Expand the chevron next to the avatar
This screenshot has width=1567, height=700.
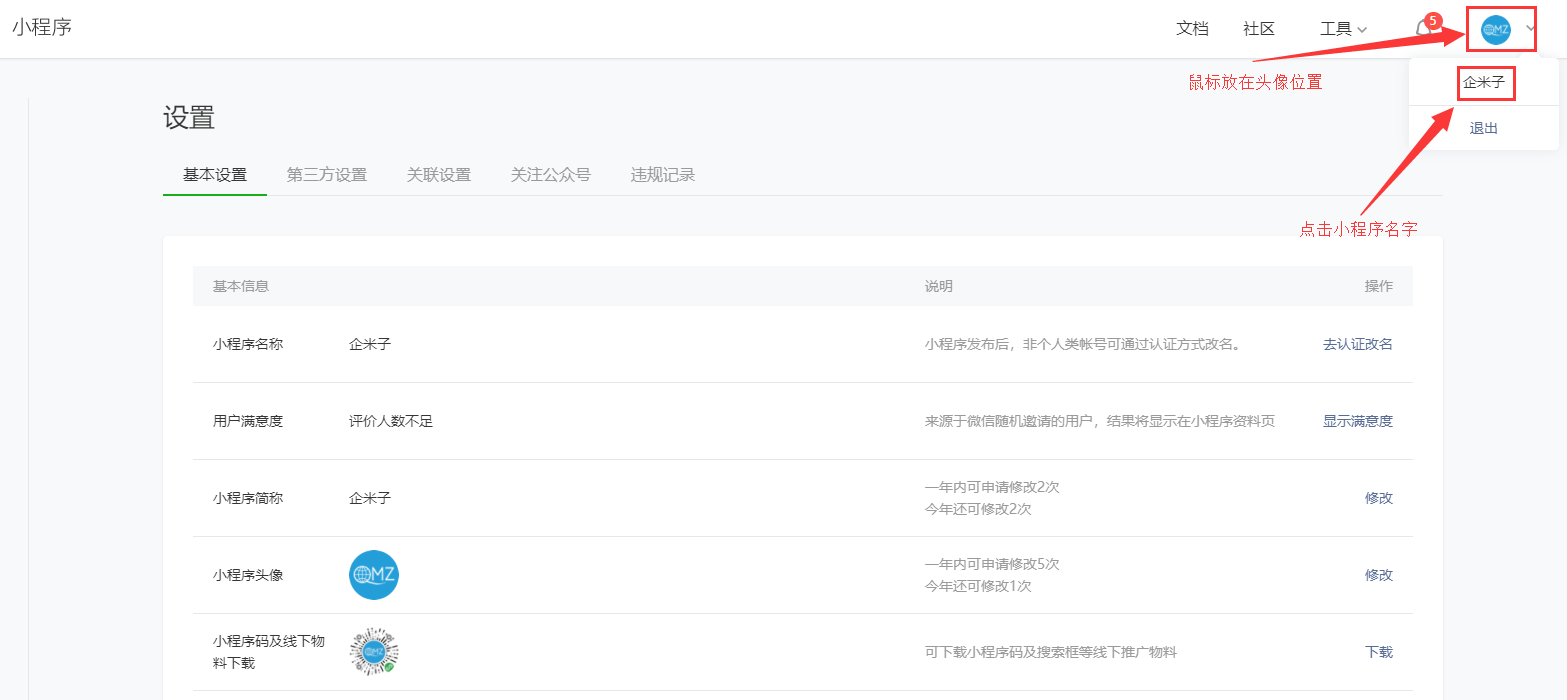pyautogui.click(x=1531, y=29)
